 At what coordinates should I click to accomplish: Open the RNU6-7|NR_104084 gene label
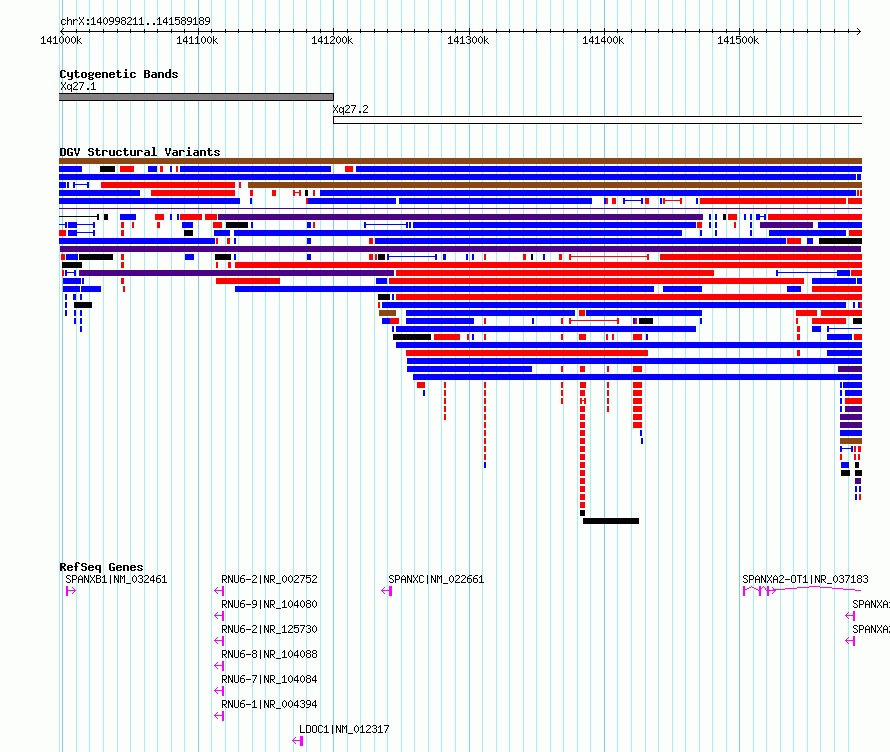point(269,679)
